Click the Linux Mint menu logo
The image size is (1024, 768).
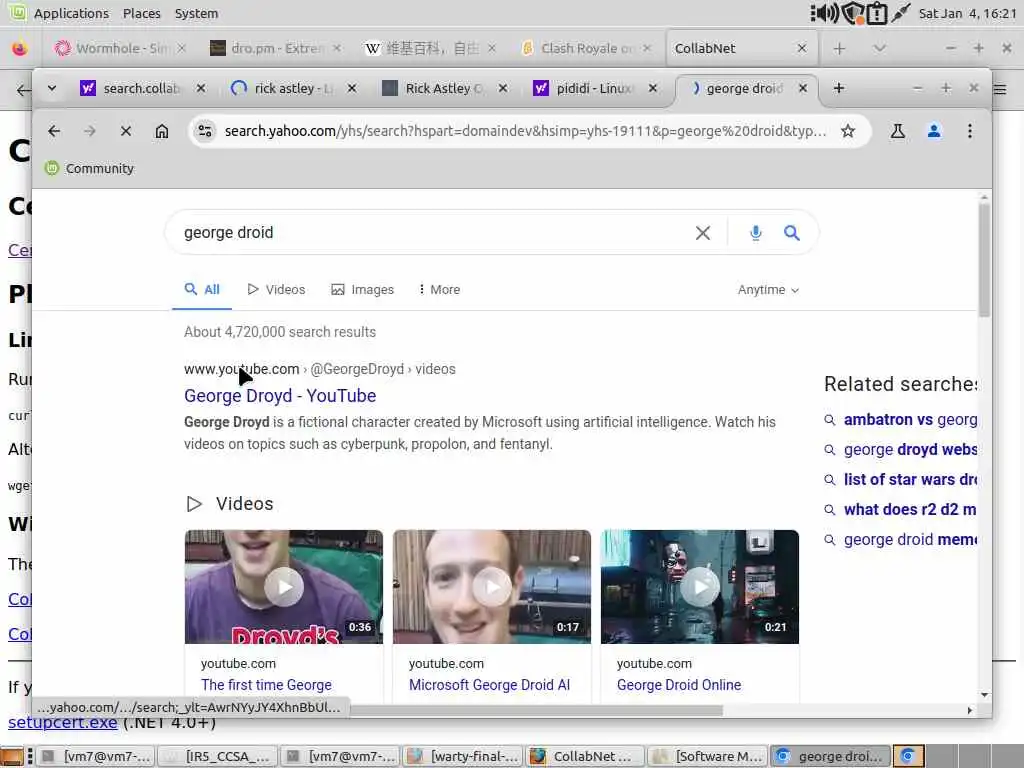tap(17, 12)
